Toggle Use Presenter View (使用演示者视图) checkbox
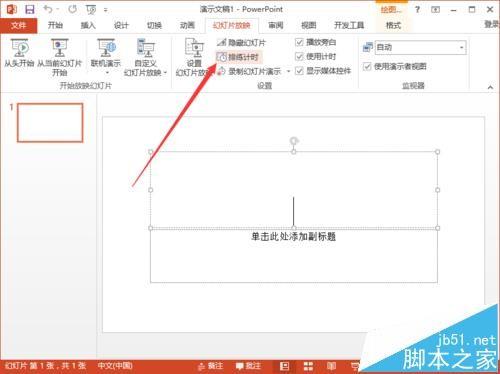This screenshot has height=374, width=500. pos(367,66)
